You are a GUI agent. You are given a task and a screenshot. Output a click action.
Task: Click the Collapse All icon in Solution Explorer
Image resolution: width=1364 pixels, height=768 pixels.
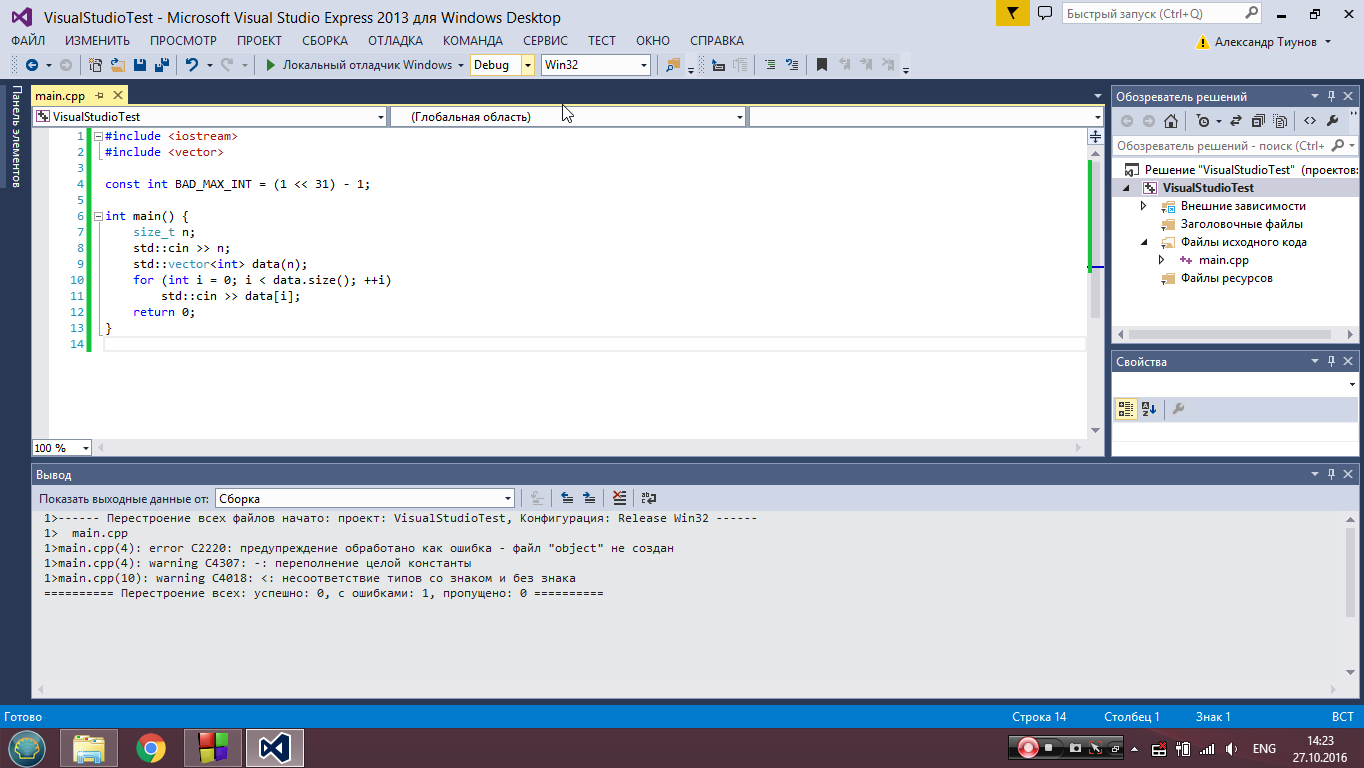1258,121
